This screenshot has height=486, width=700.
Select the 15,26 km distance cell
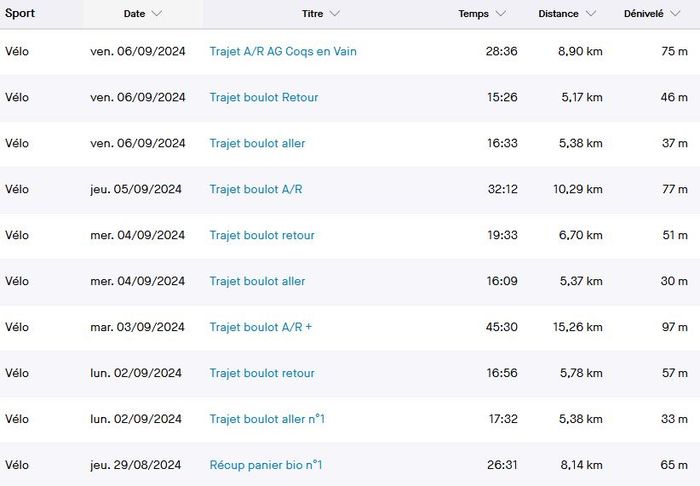(579, 328)
